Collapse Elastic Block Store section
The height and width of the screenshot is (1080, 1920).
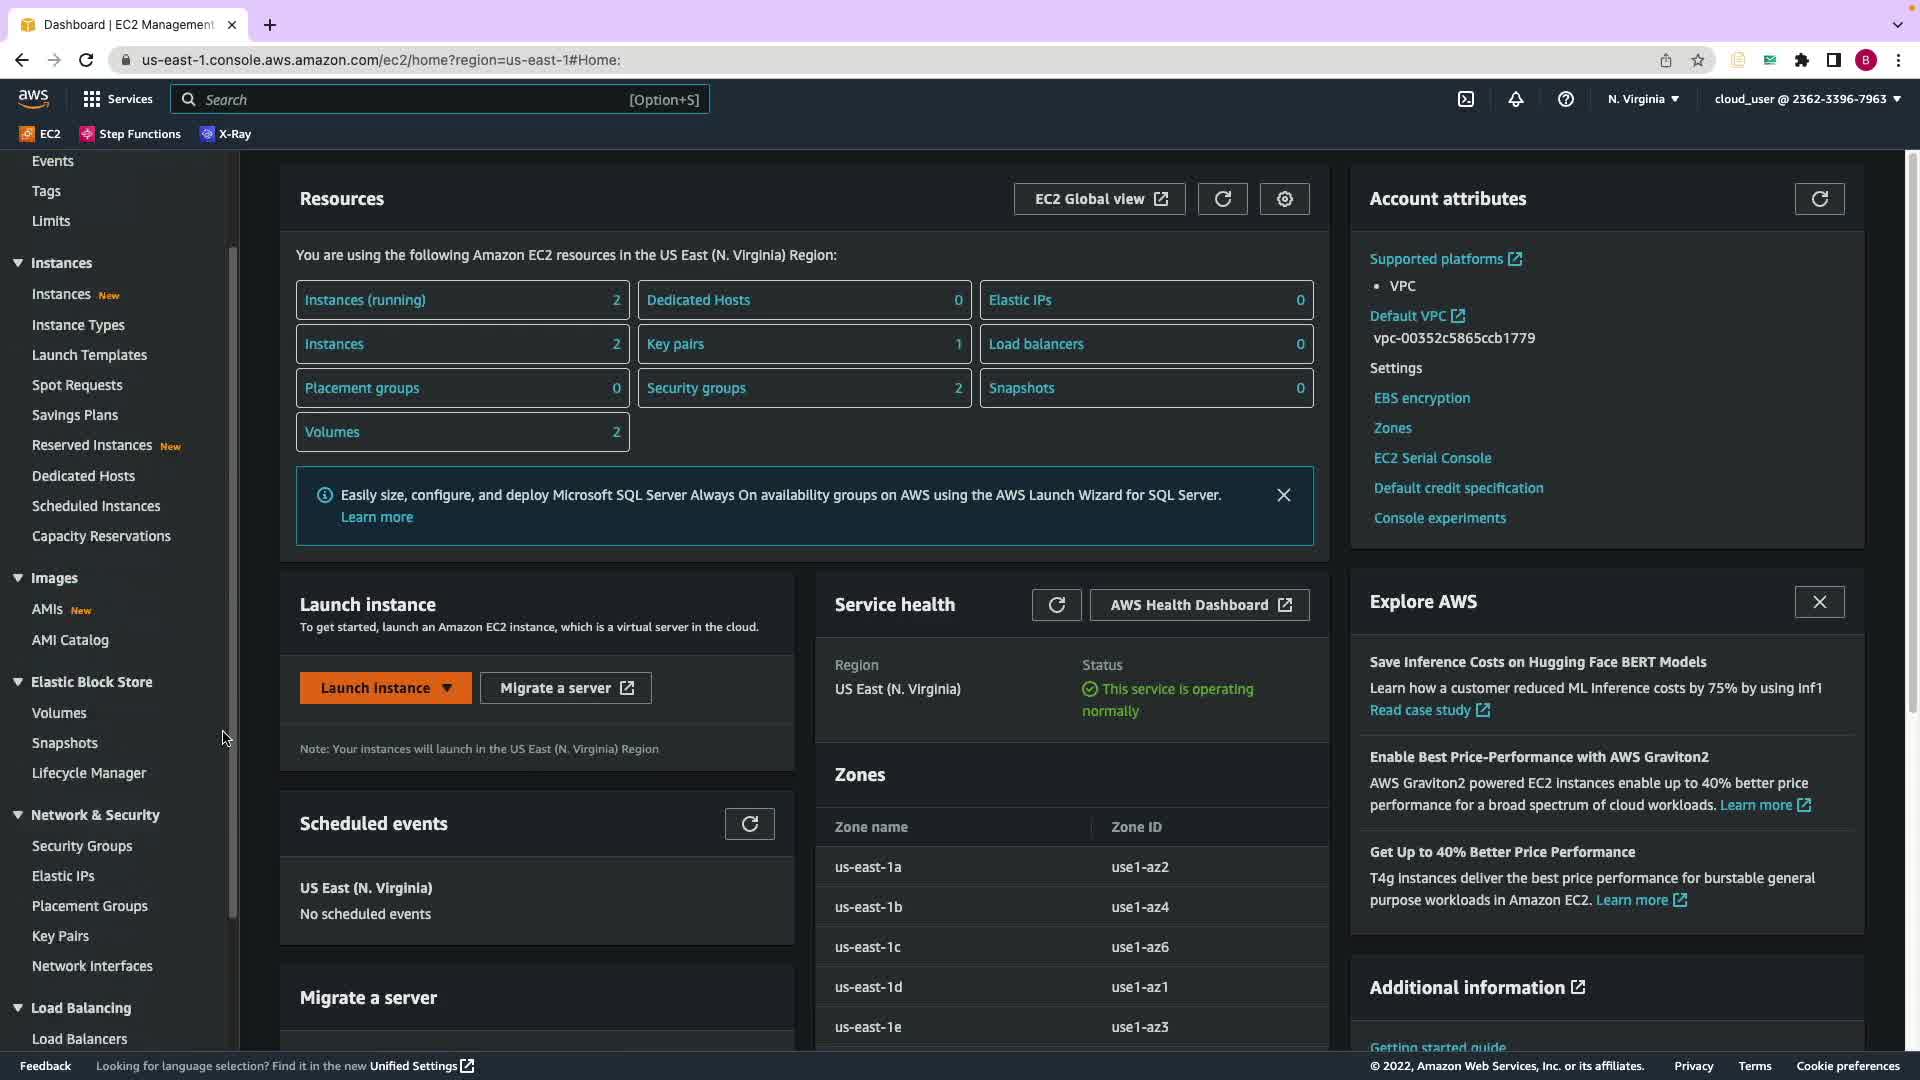18,682
